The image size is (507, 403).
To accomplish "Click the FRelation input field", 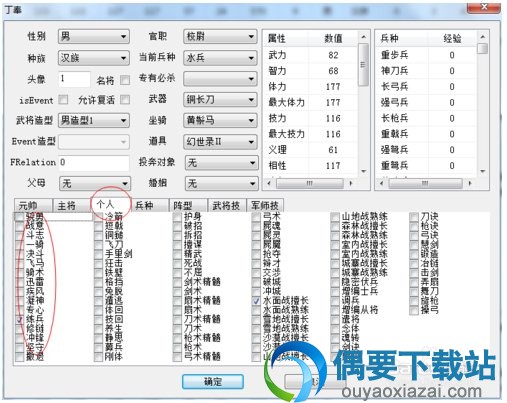I will 94,163.
